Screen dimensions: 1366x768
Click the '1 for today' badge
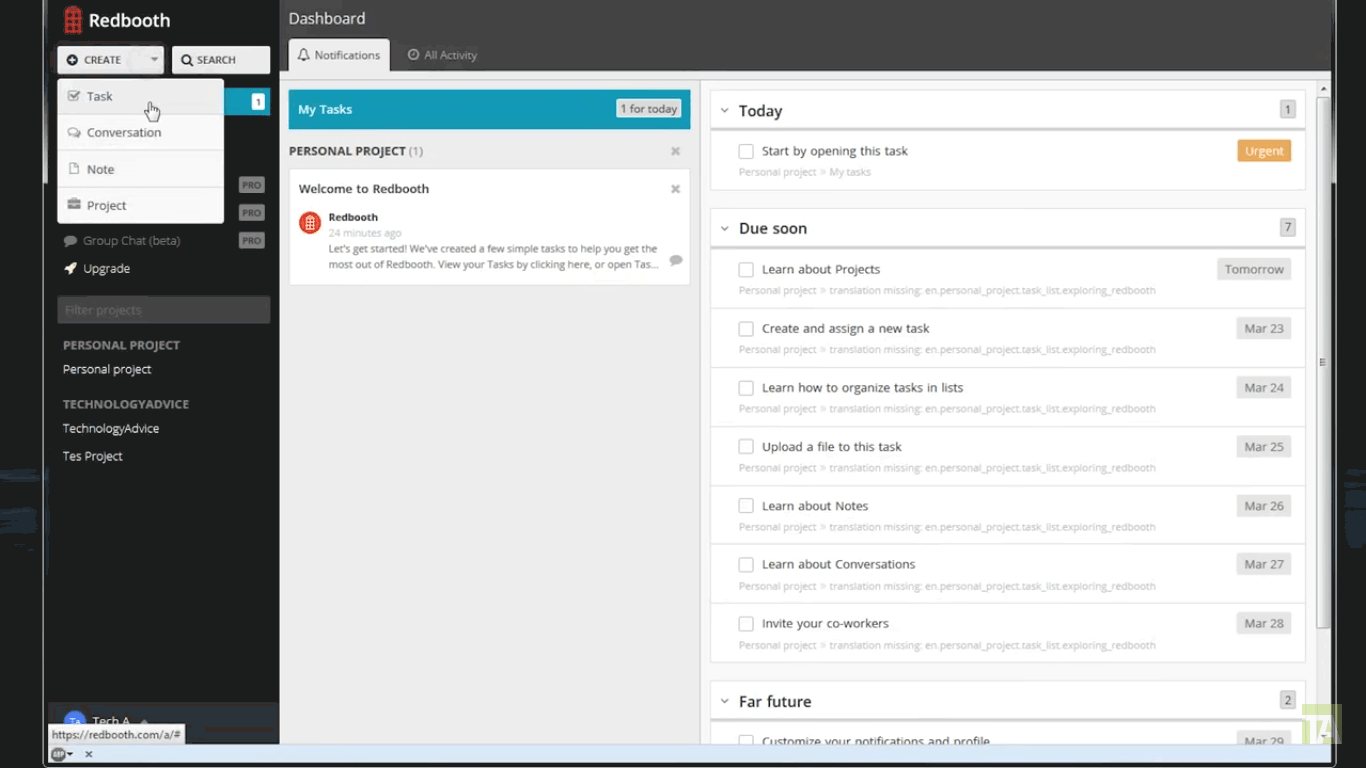(x=649, y=109)
